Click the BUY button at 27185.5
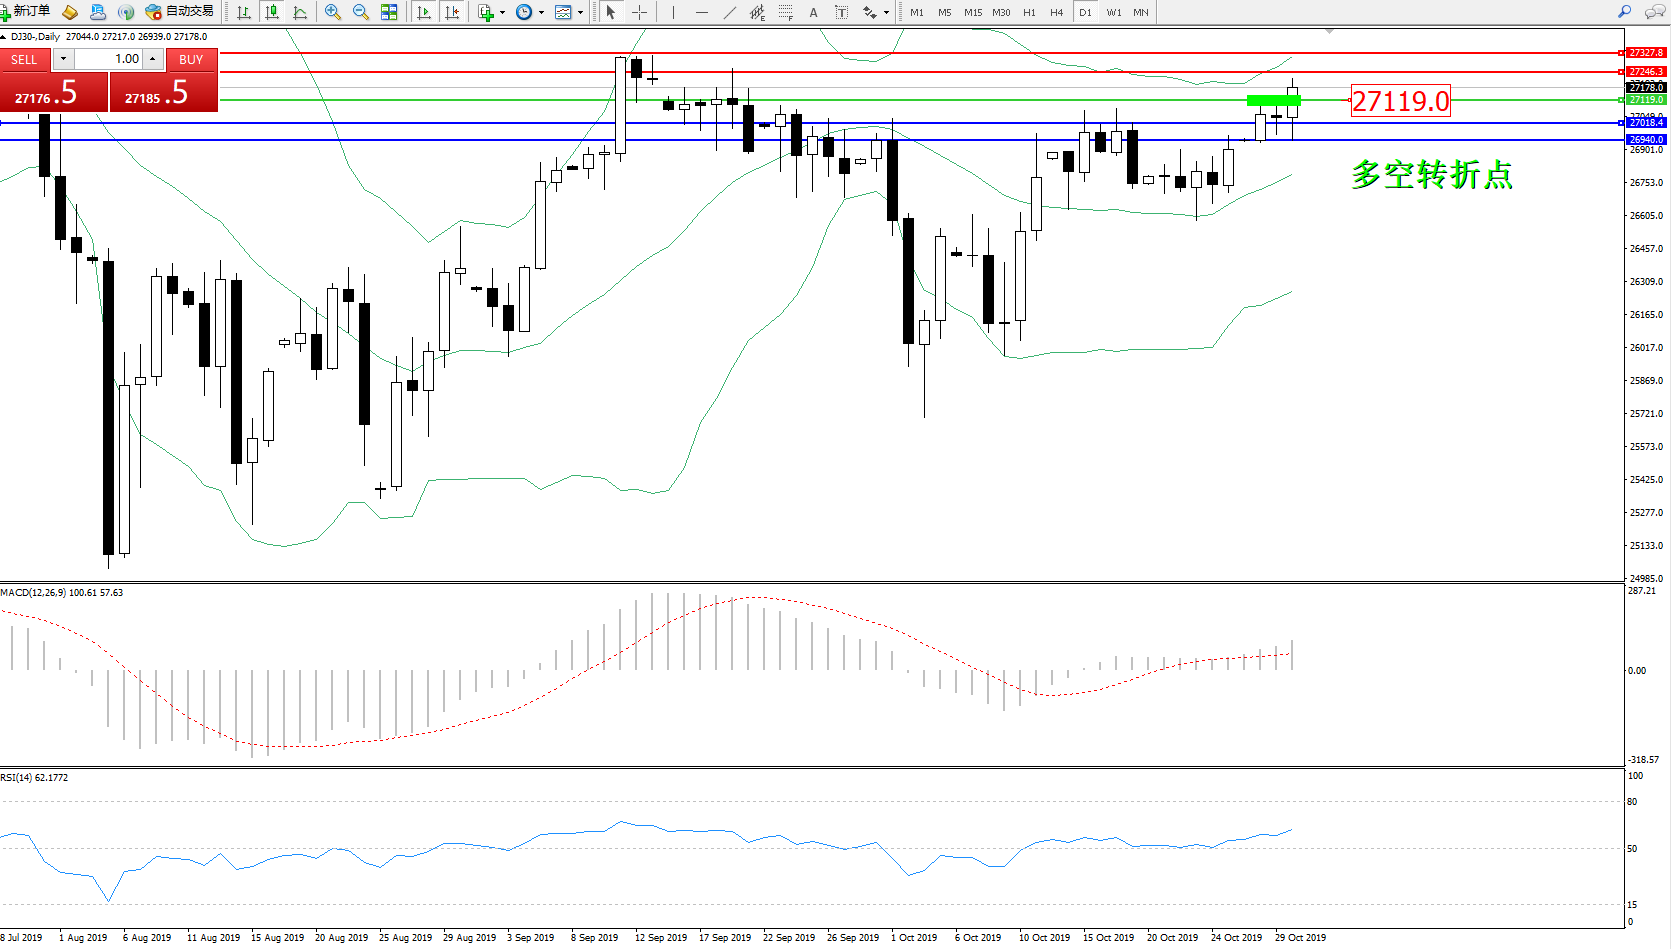Viewport: 1671px width, 949px height. (163, 93)
